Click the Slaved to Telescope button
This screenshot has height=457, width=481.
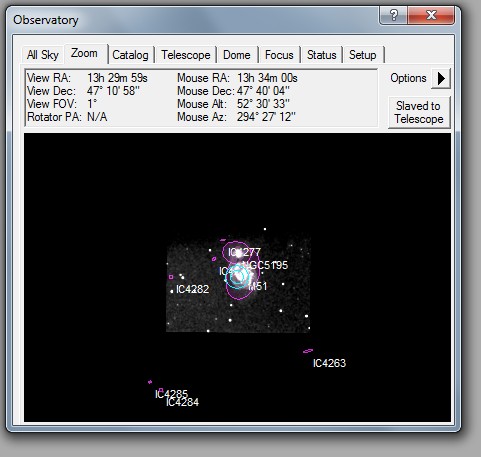419,112
